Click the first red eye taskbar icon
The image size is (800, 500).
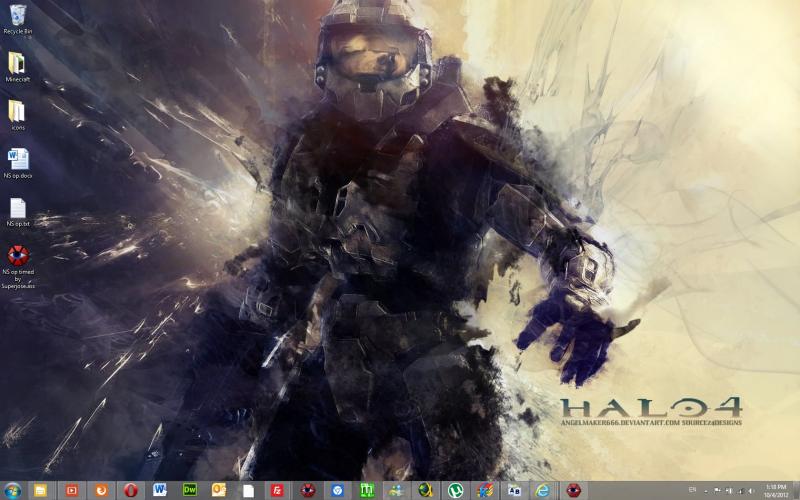307,491
